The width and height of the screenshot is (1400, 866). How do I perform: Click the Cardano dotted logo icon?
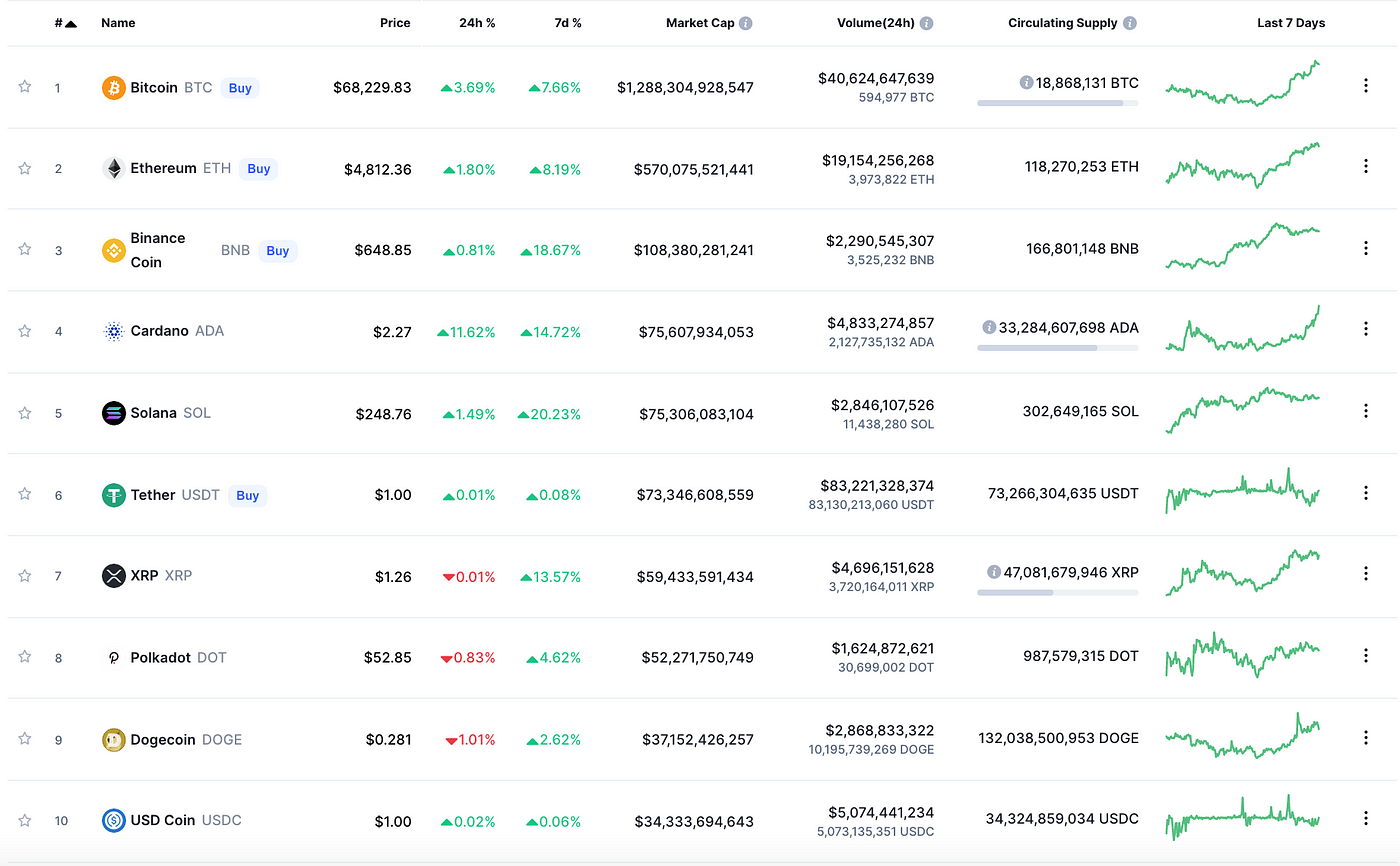point(114,331)
